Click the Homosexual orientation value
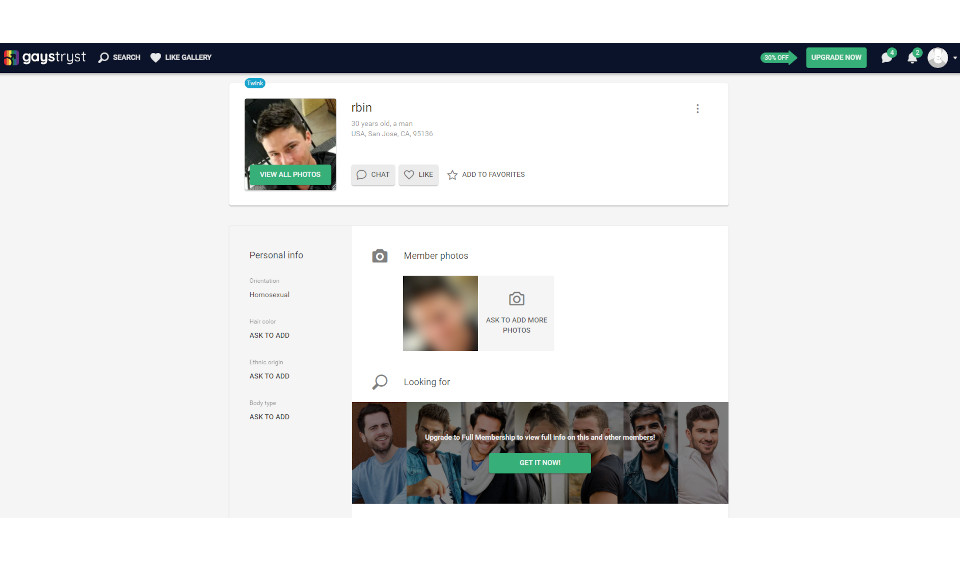 269,295
